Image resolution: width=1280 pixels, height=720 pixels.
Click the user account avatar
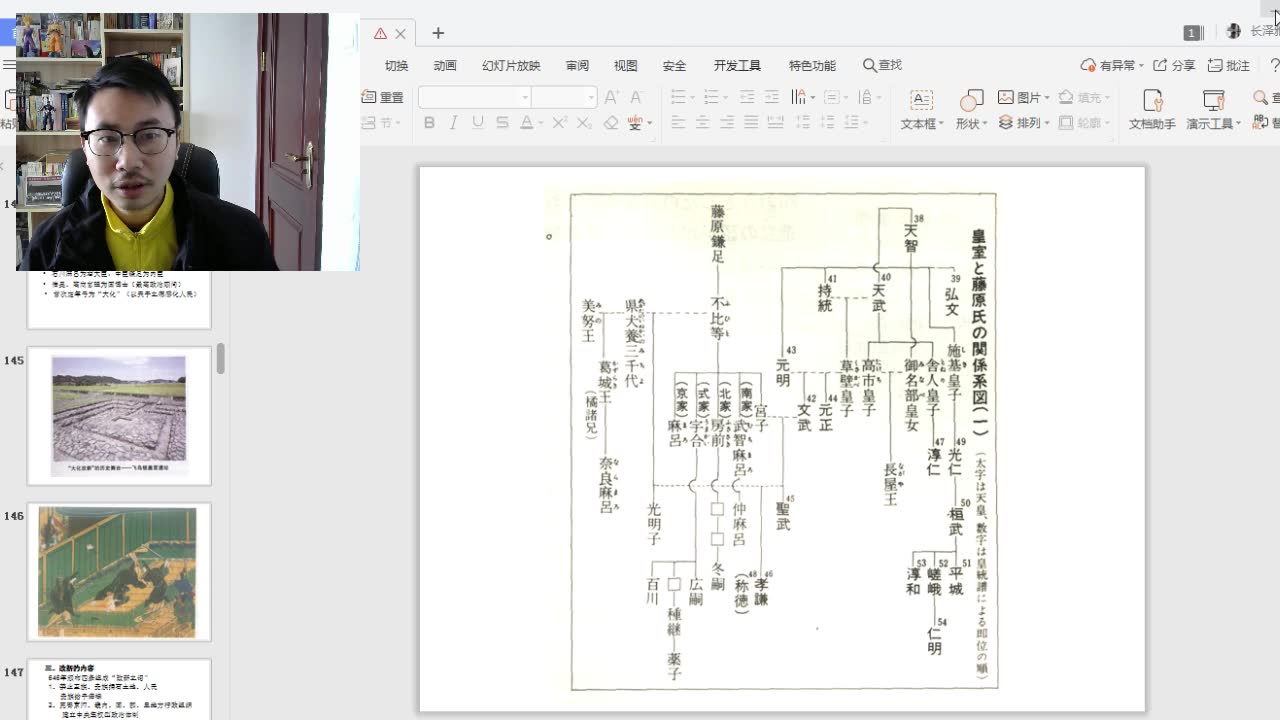click(x=1234, y=32)
